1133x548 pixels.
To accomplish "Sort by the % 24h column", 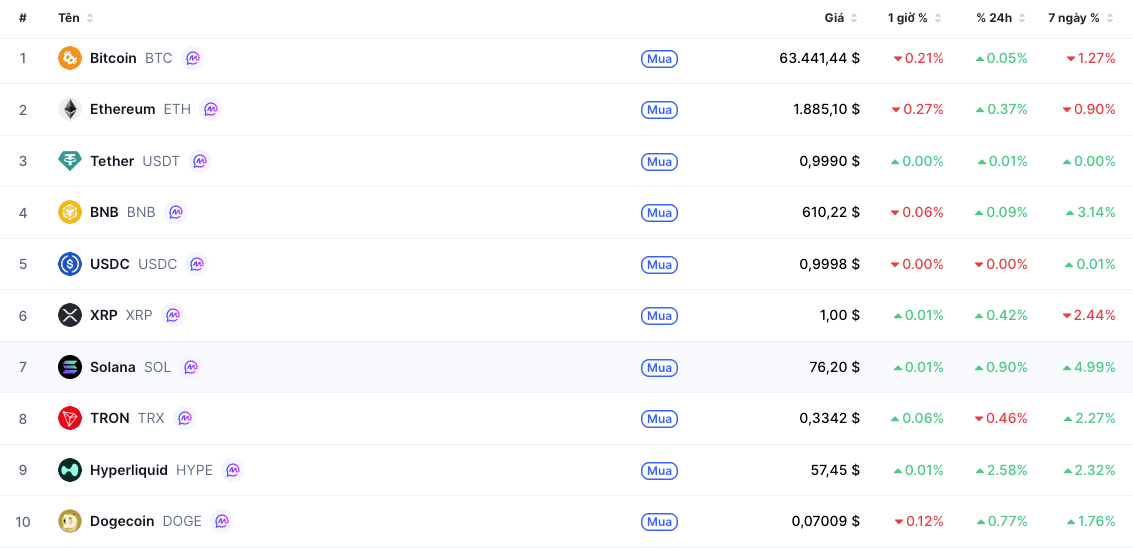I will pyautogui.click(x=1001, y=18).
